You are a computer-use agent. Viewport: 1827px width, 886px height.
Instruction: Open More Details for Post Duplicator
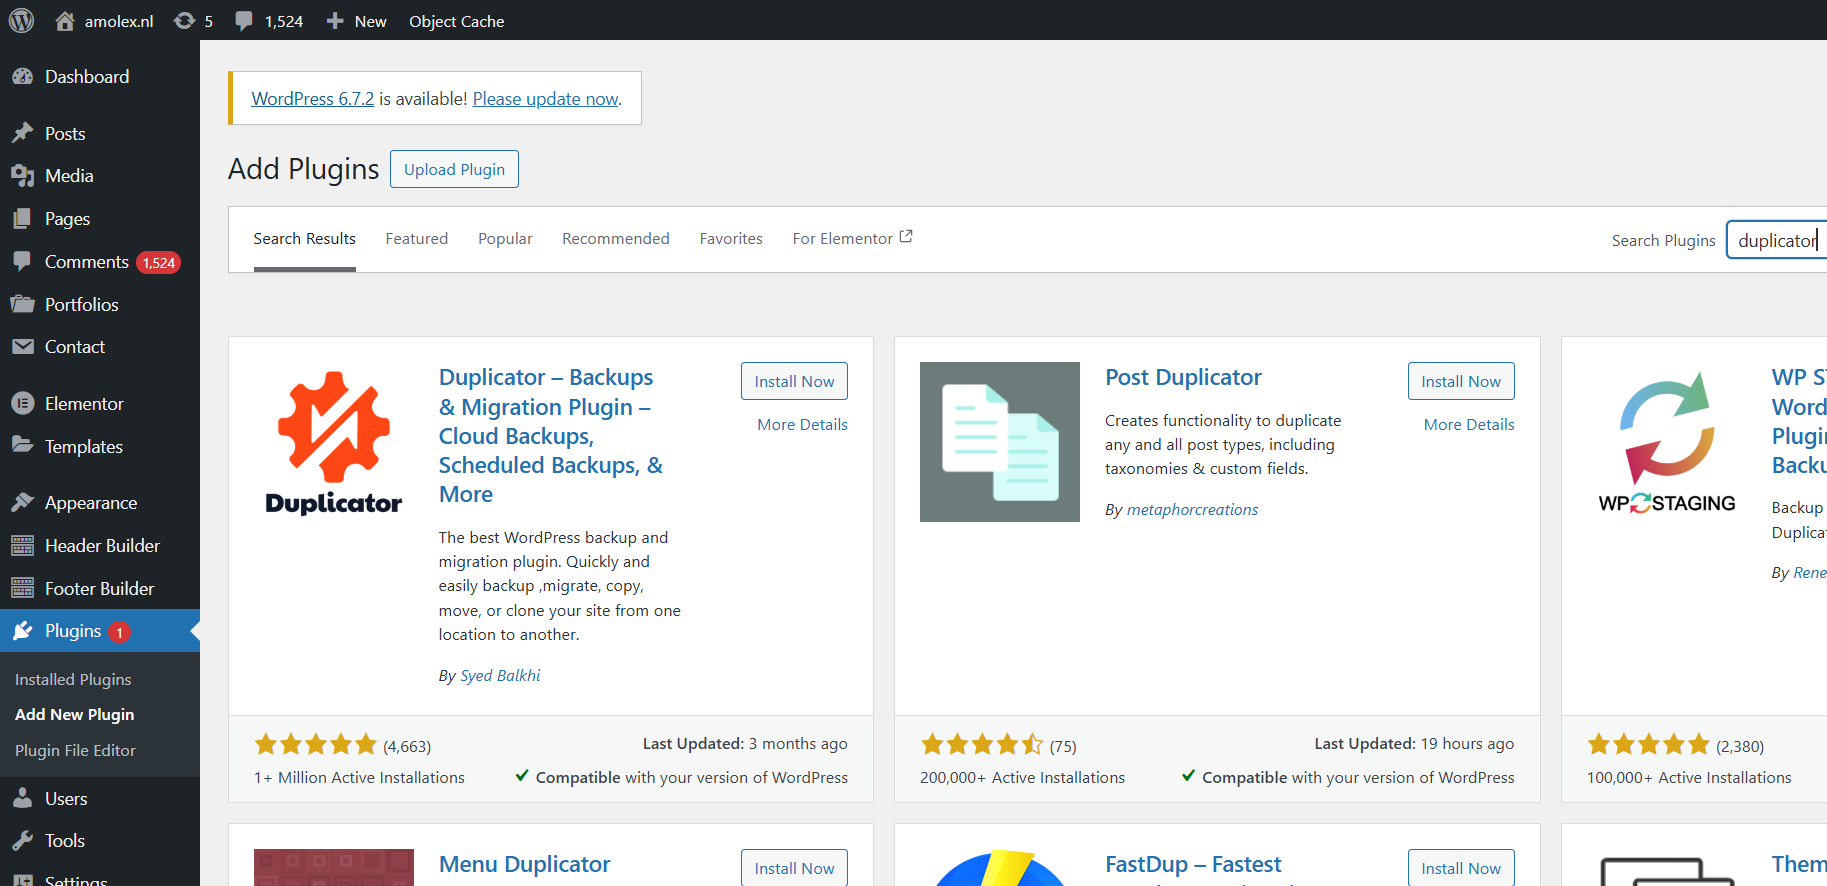click(x=1469, y=424)
